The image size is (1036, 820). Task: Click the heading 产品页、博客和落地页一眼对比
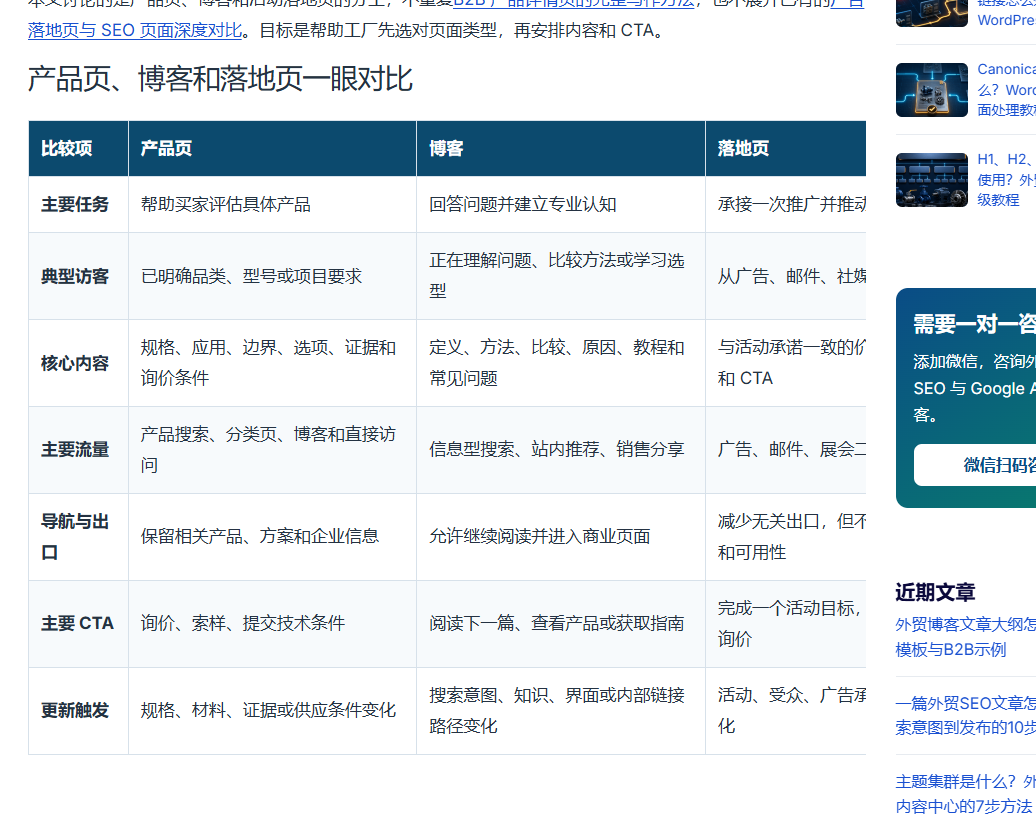pyautogui.click(x=220, y=79)
